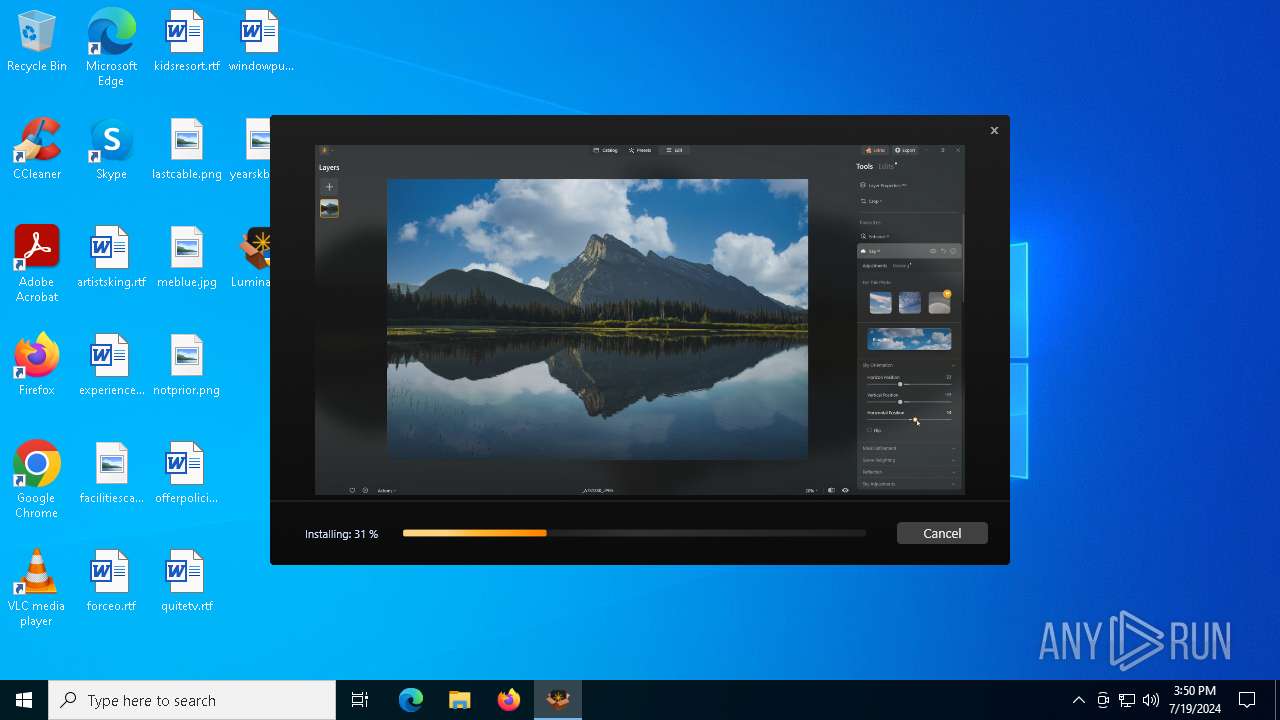Screen dimensions: 1280x720
Task: Select the artistsking.rtf document icon
Action: [x=111, y=258]
